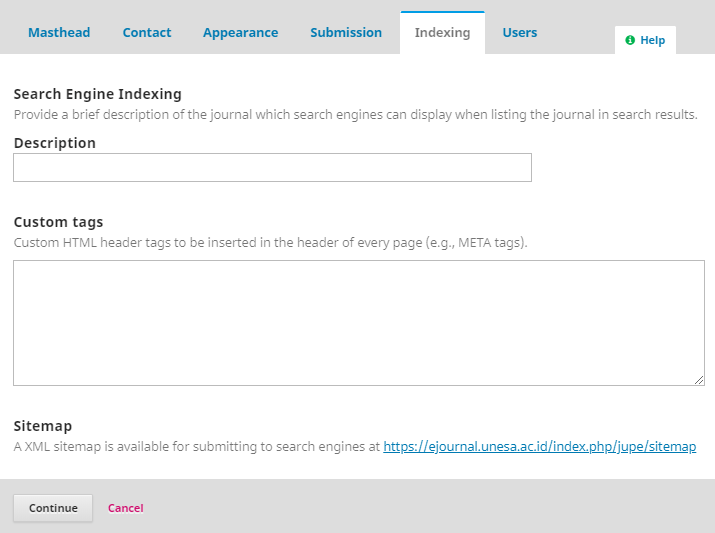The height and width of the screenshot is (533, 715).
Task: Click the green info icon beside Help
Action: (630, 41)
